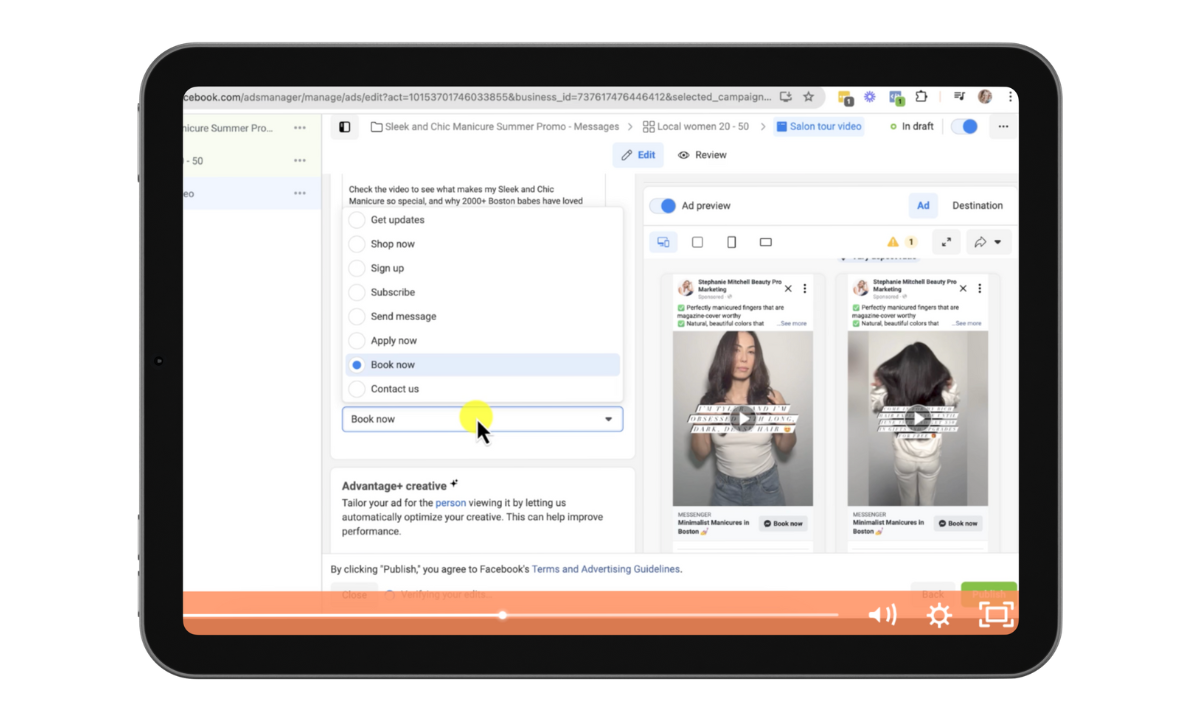Expand ad preview to full view
Viewport: 1200px width, 720px height.
[946, 242]
